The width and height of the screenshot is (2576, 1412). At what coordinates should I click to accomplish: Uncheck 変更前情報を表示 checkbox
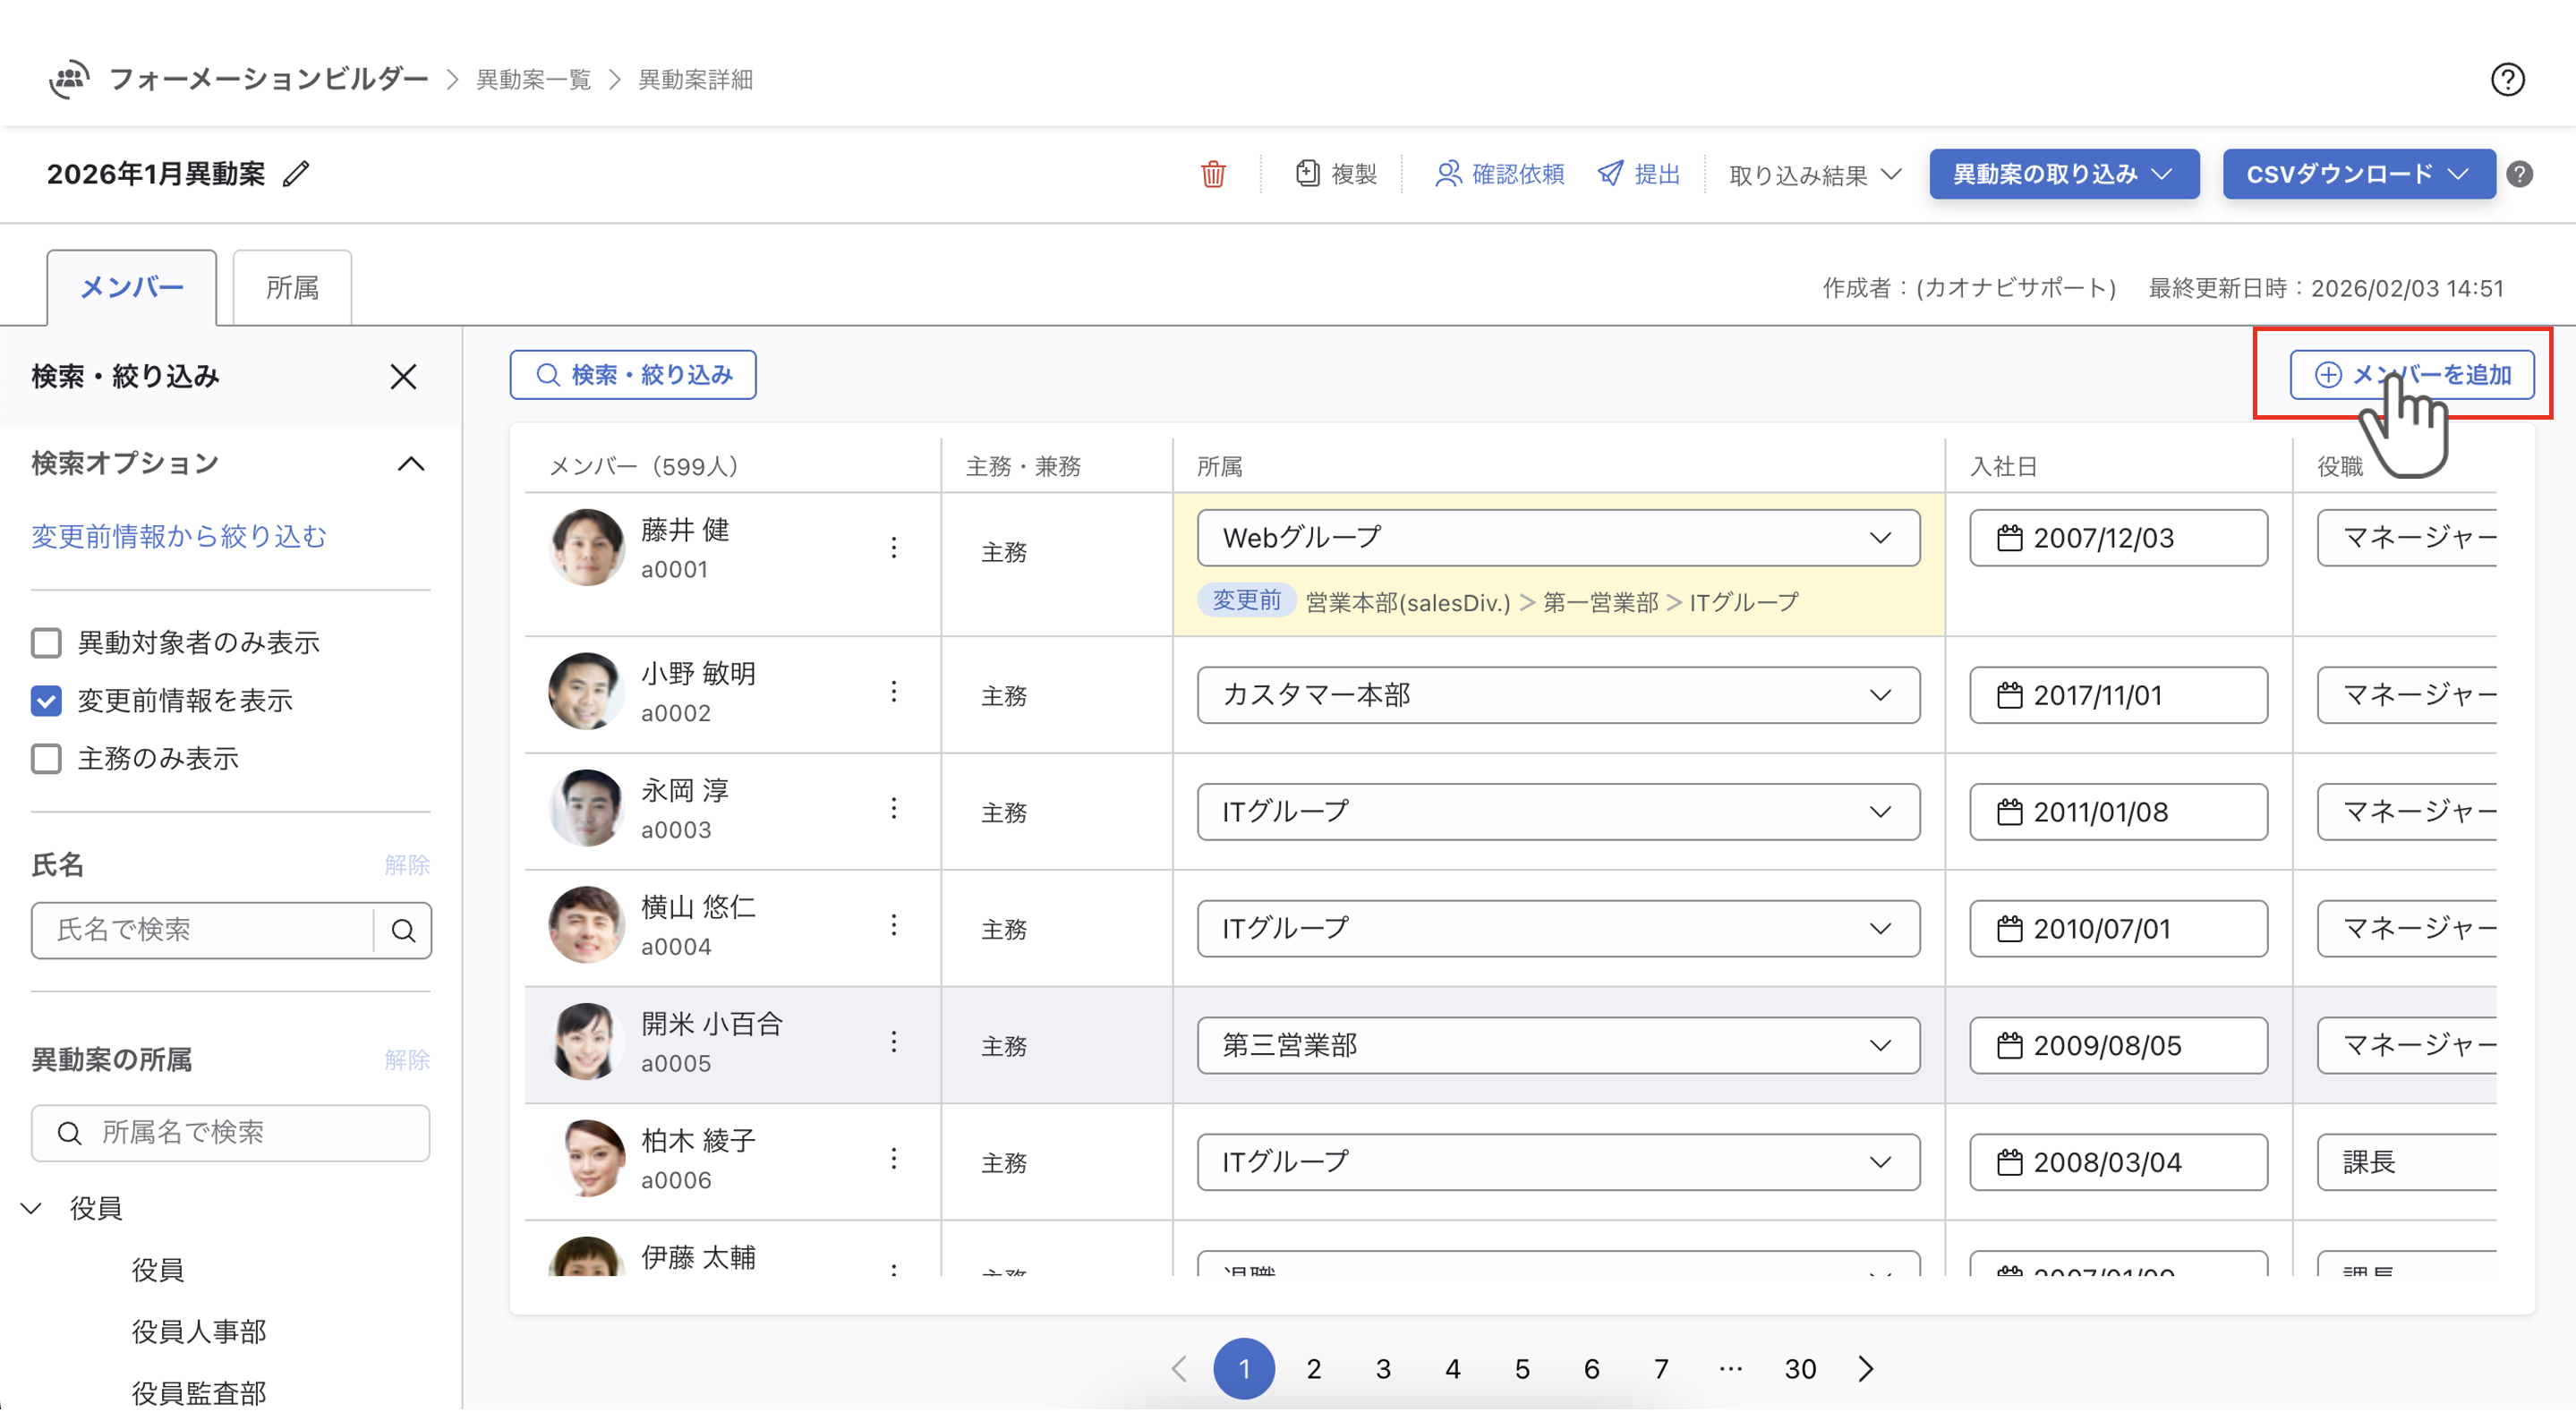[x=46, y=701]
